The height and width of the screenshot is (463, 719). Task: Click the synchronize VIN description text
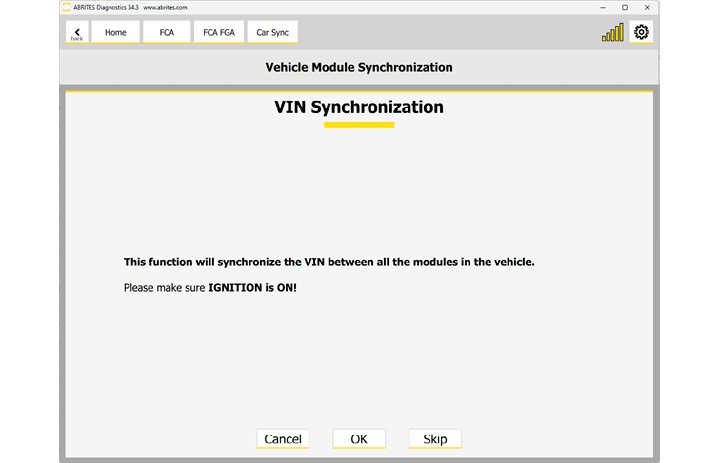tap(329, 262)
